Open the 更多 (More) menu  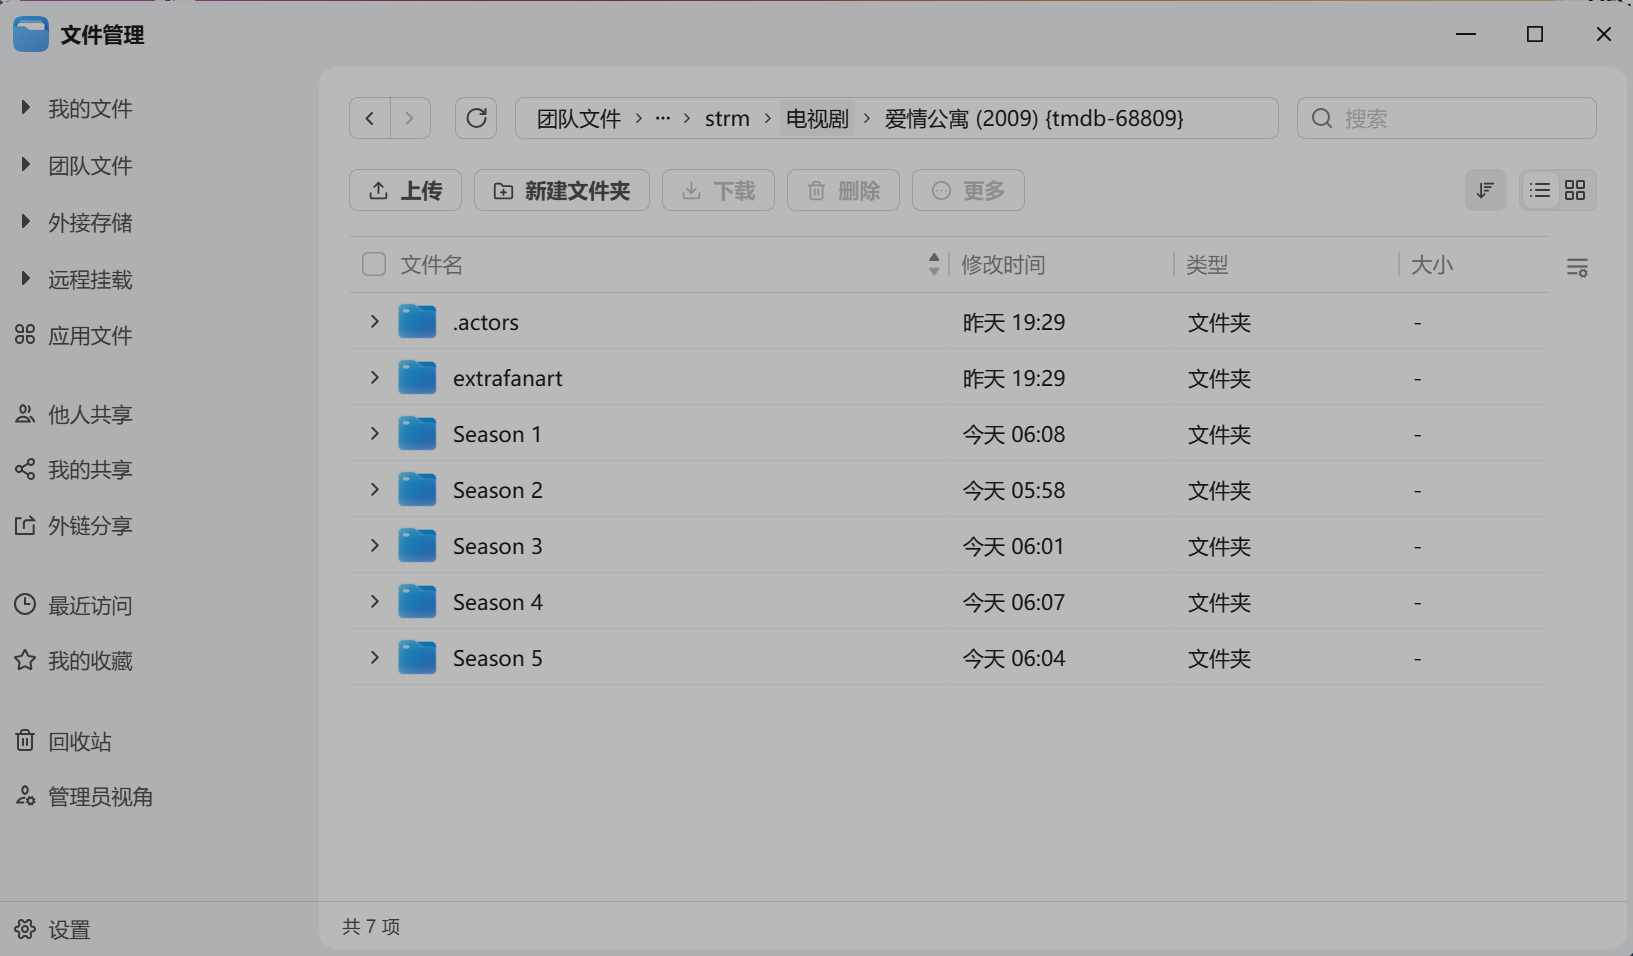point(967,190)
